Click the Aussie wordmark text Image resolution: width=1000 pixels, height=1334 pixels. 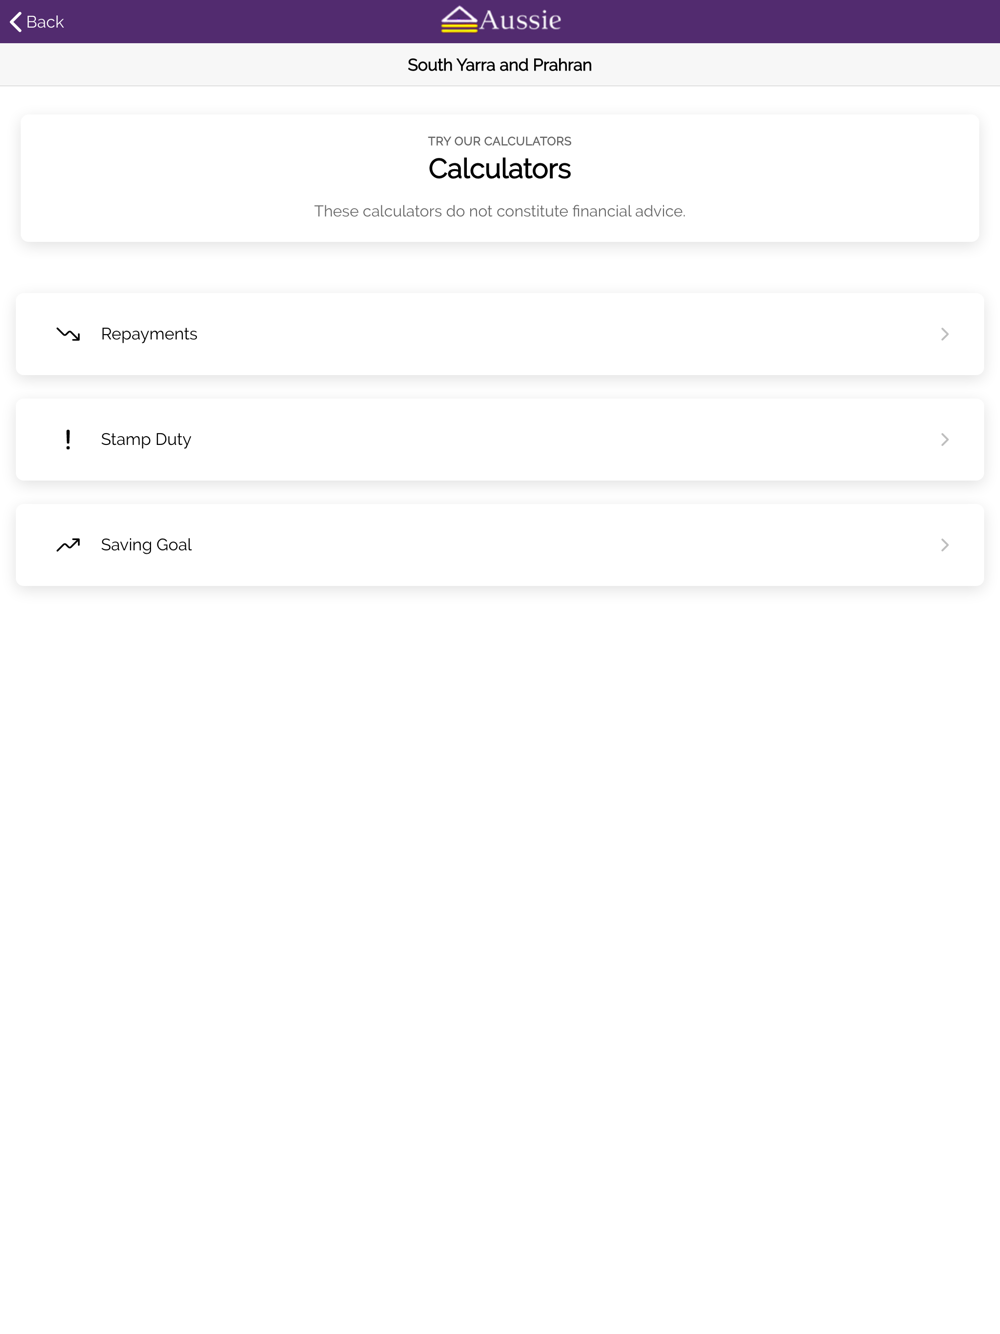(x=520, y=19)
